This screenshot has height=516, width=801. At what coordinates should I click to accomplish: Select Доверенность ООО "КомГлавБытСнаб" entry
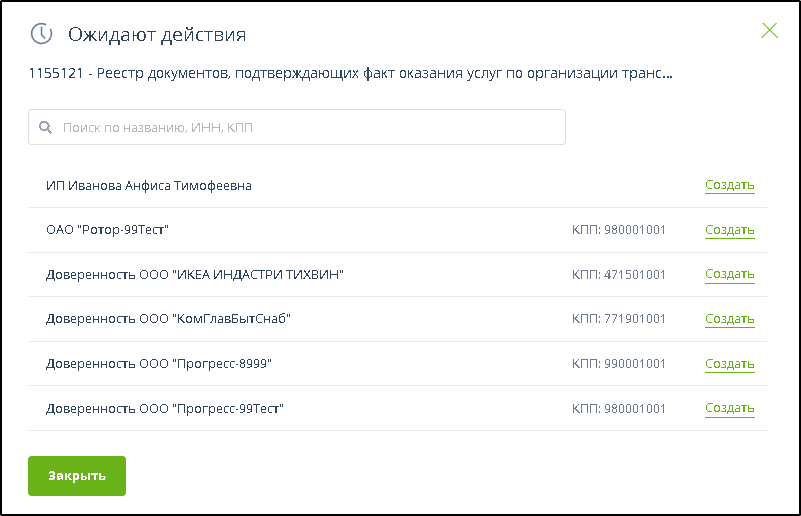168,319
